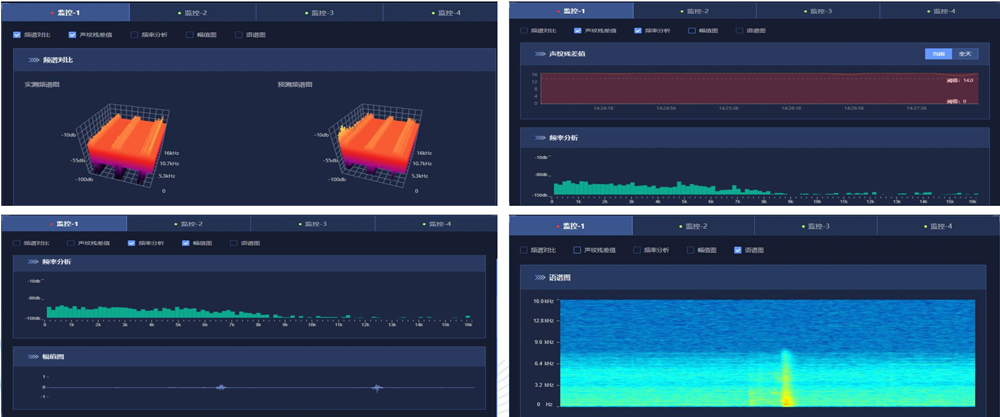Uncheck 频谱对比 checkbox in top-left panel
This screenshot has height=417, width=1000.
coord(18,34)
